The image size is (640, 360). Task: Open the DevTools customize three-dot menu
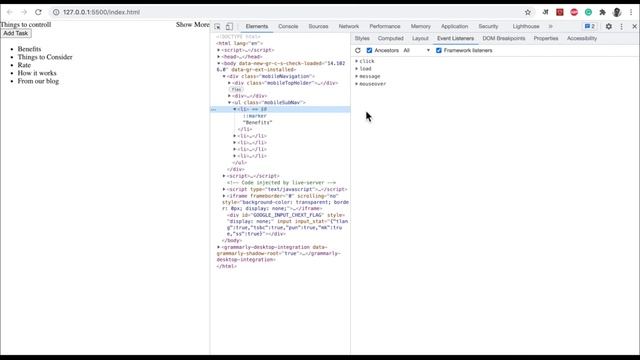622,27
